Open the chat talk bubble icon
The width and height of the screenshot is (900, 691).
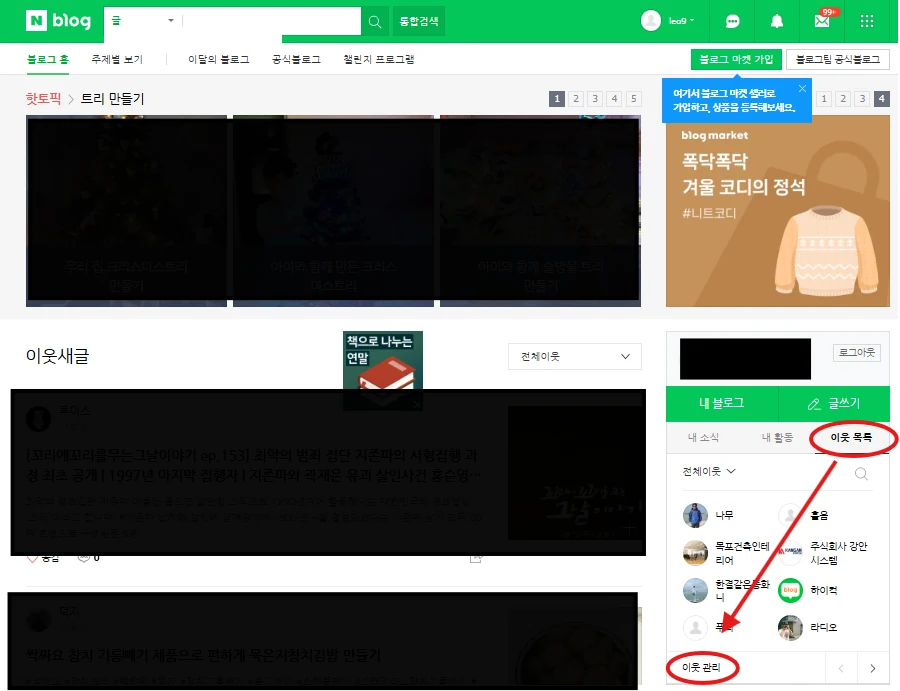(732, 21)
